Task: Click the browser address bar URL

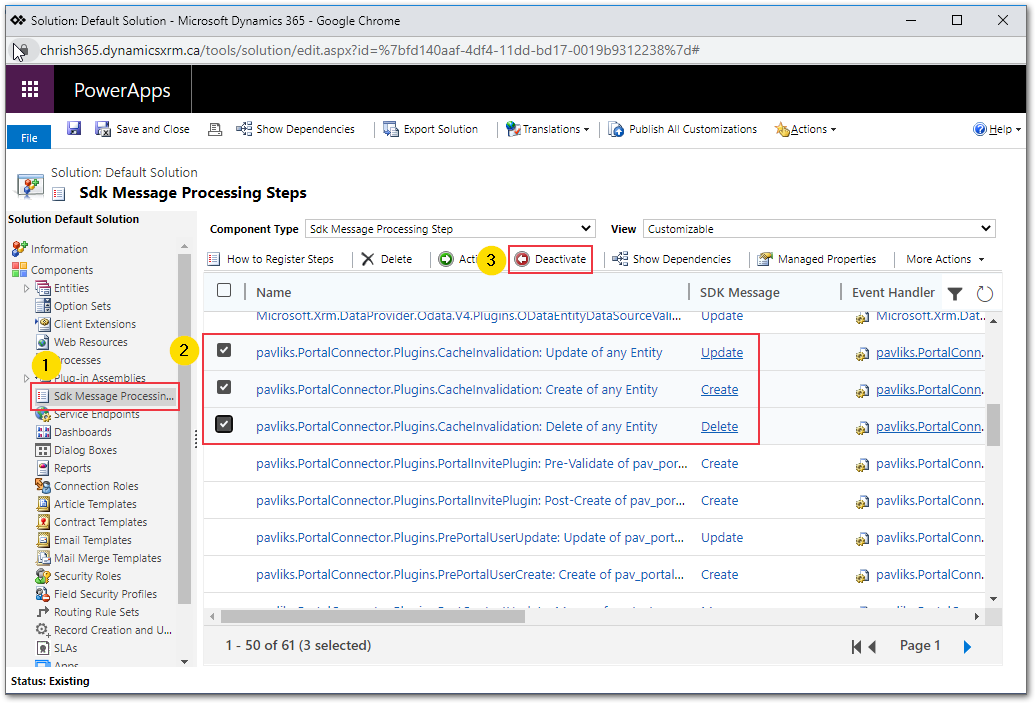Action: point(370,50)
